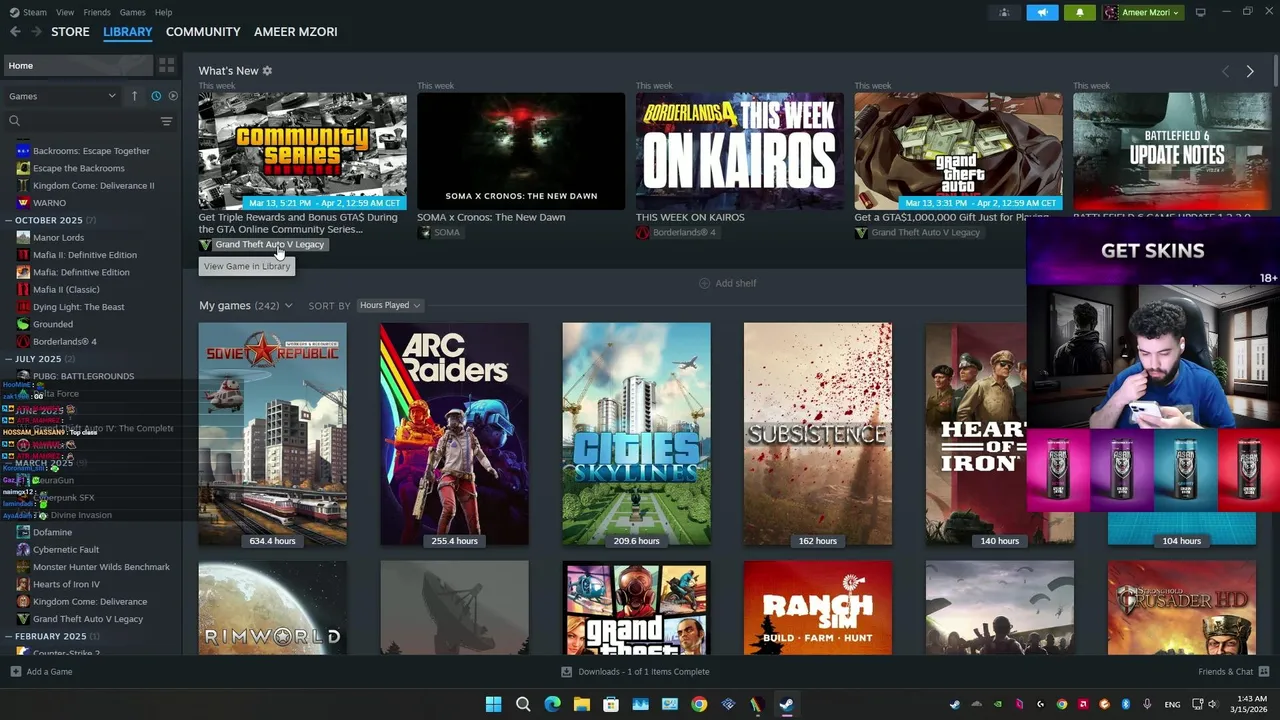
Task: Open Windows taskbar search
Action: click(523, 704)
